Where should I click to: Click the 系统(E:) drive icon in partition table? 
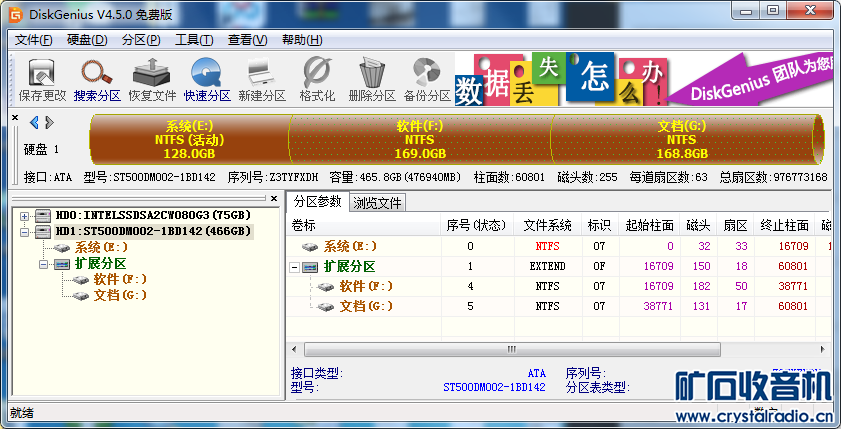[310, 247]
